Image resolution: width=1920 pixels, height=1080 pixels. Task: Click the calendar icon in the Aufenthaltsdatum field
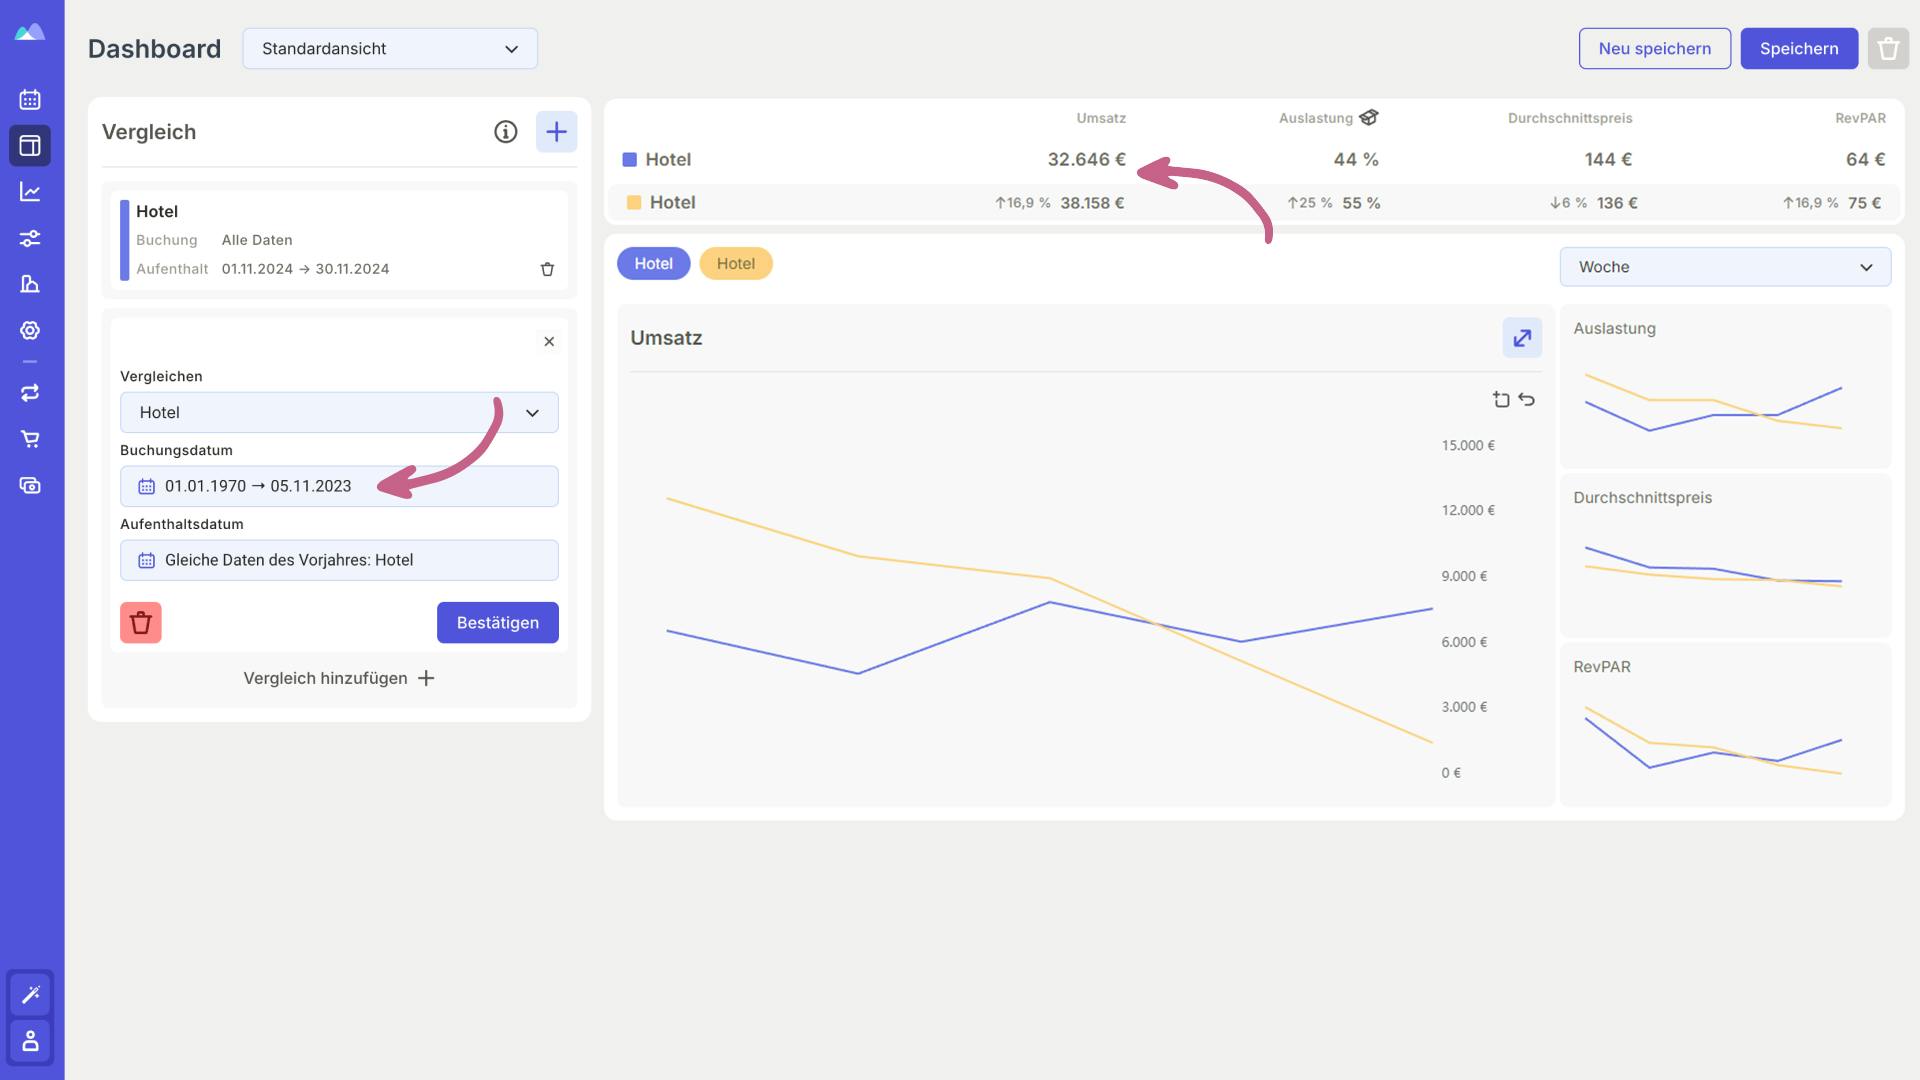tap(146, 561)
